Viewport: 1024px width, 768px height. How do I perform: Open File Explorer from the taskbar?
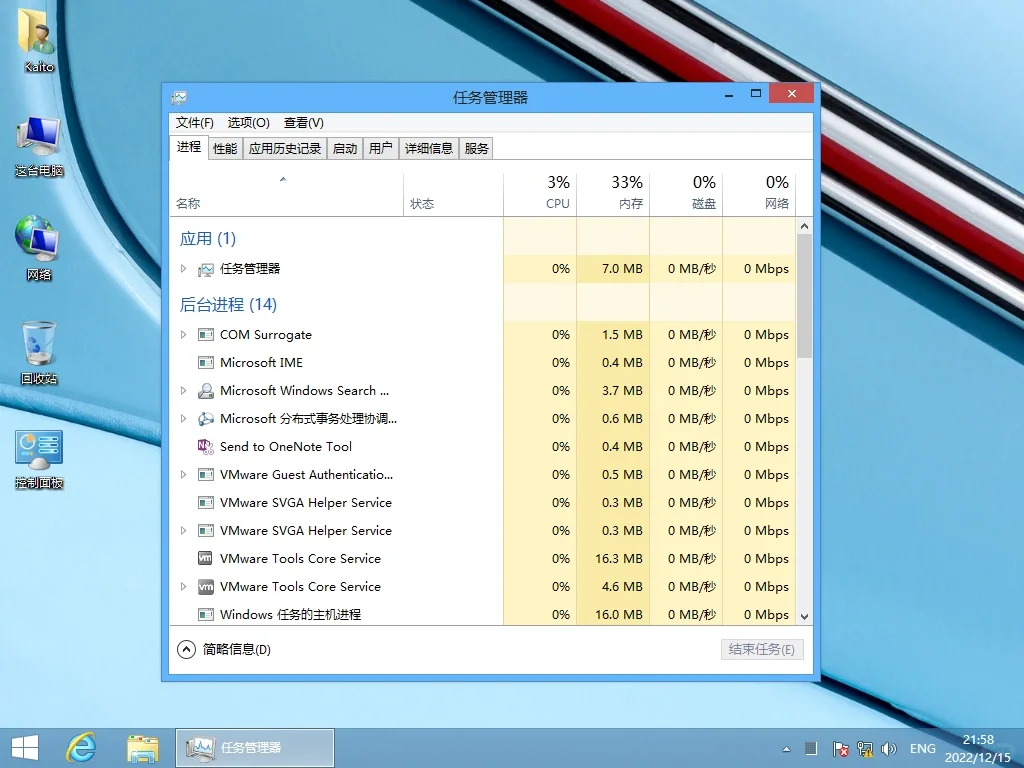click(142, 747)
